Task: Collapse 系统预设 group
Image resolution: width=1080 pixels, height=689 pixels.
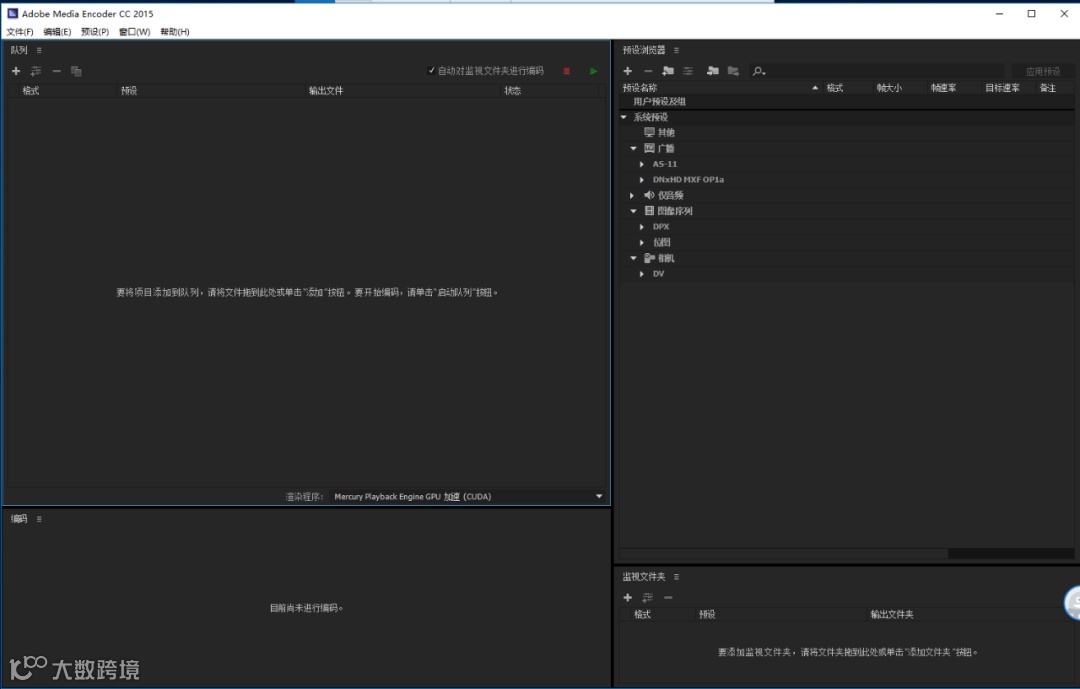Action: 624,117
